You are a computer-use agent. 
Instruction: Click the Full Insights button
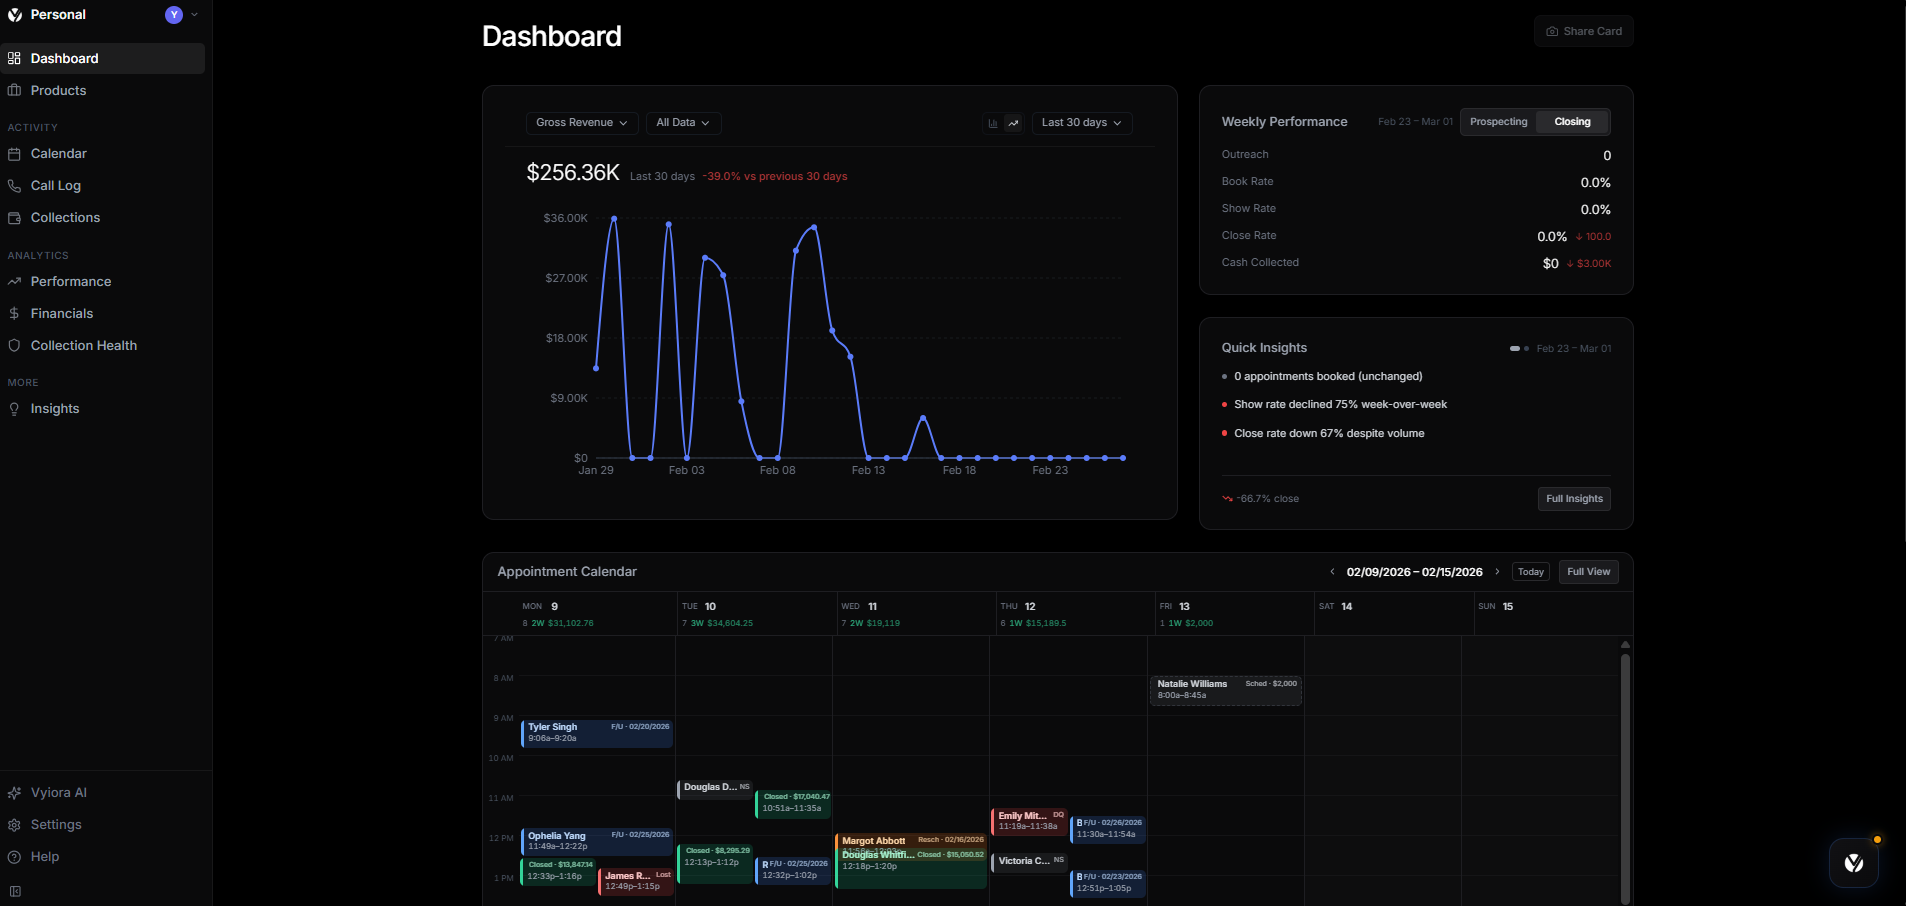tap(1573, 498)
